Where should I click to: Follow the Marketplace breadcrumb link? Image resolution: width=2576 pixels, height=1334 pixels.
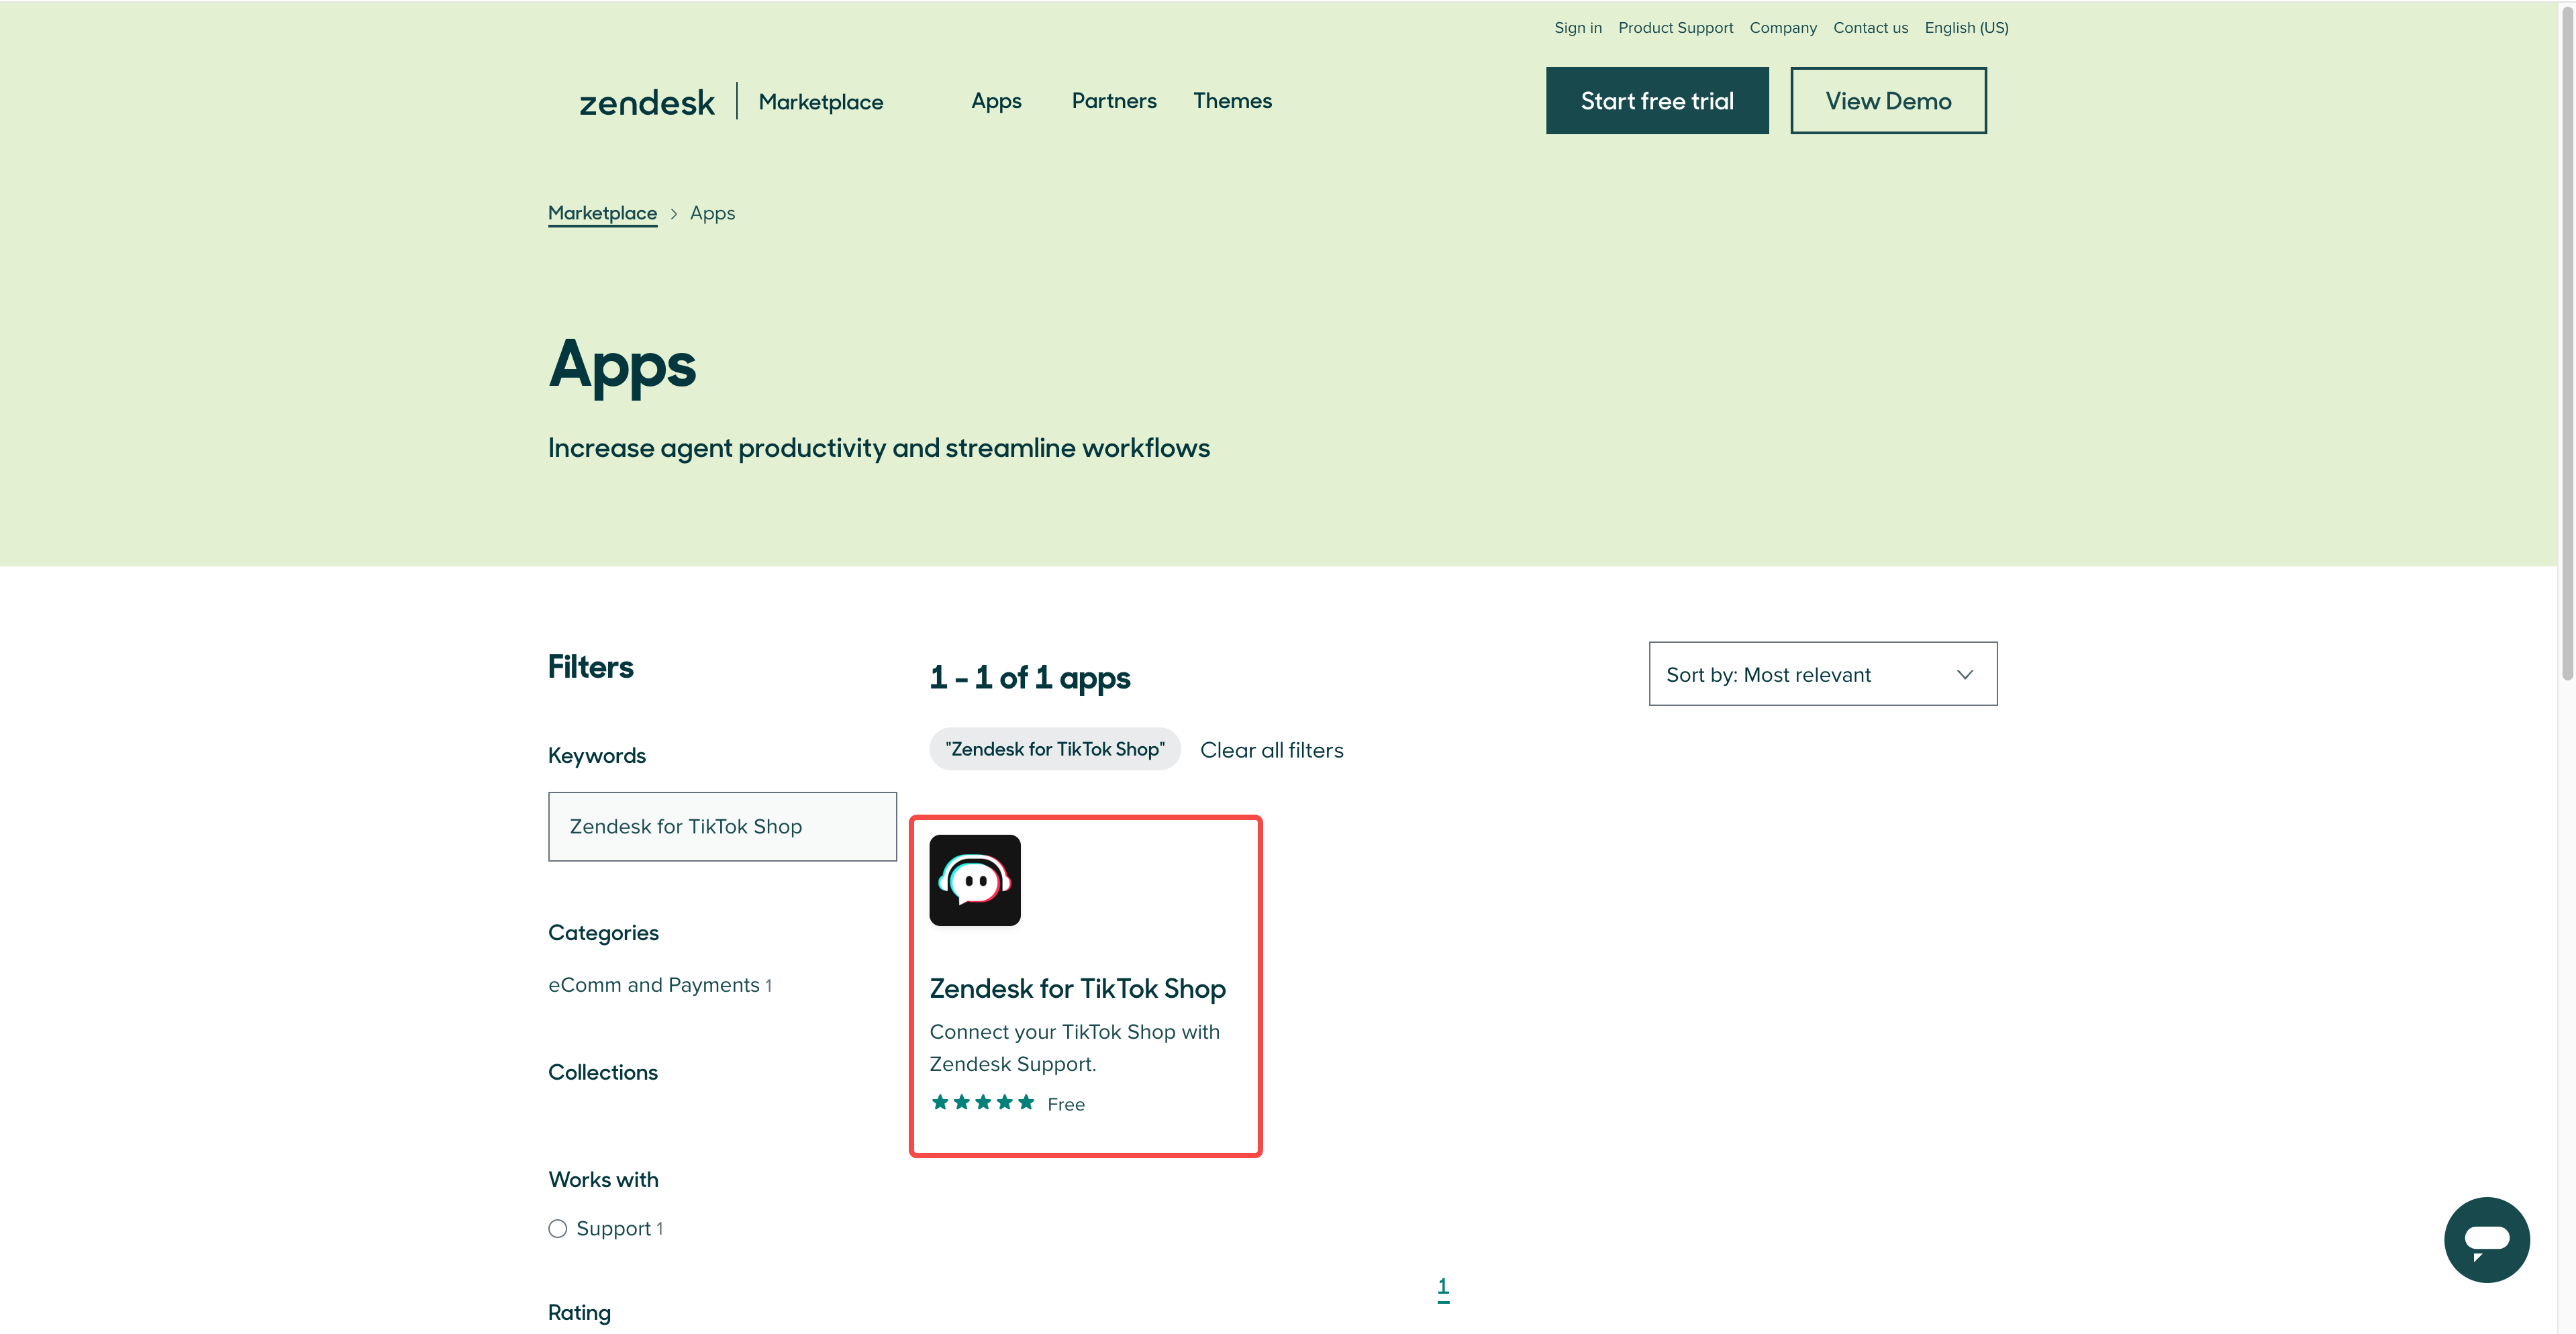(602, 213)
